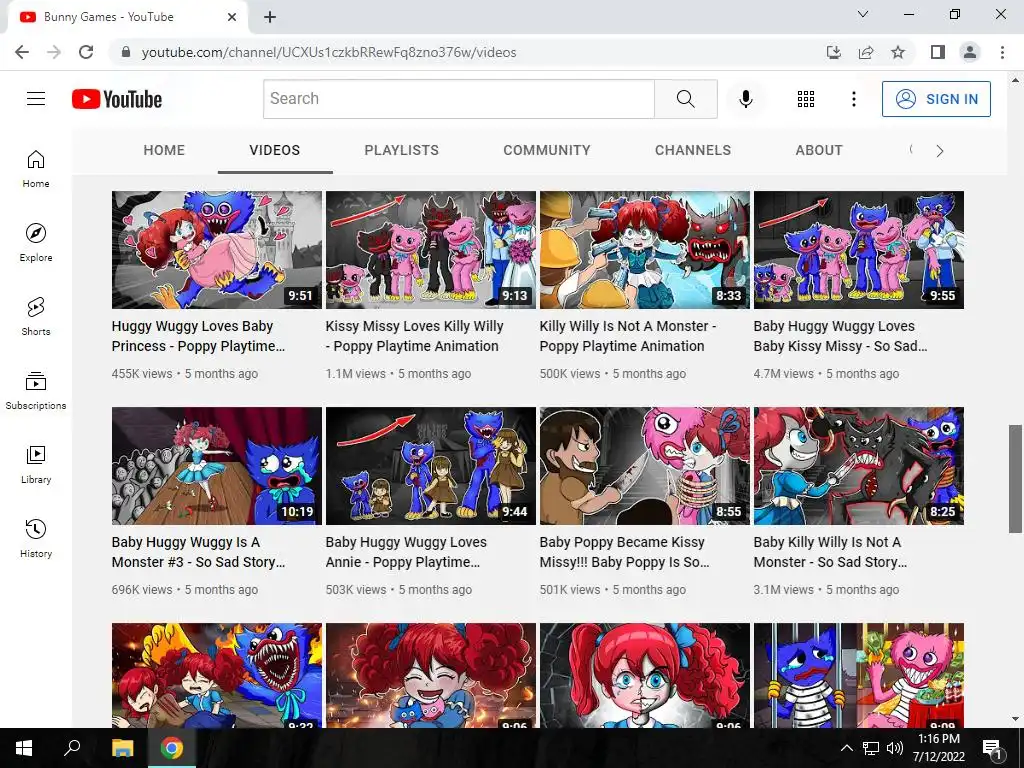The height and width of the screenshot is (768, 1024).
Task: Open the Chrome profile avatar
Action: click(x=970, y=52)
